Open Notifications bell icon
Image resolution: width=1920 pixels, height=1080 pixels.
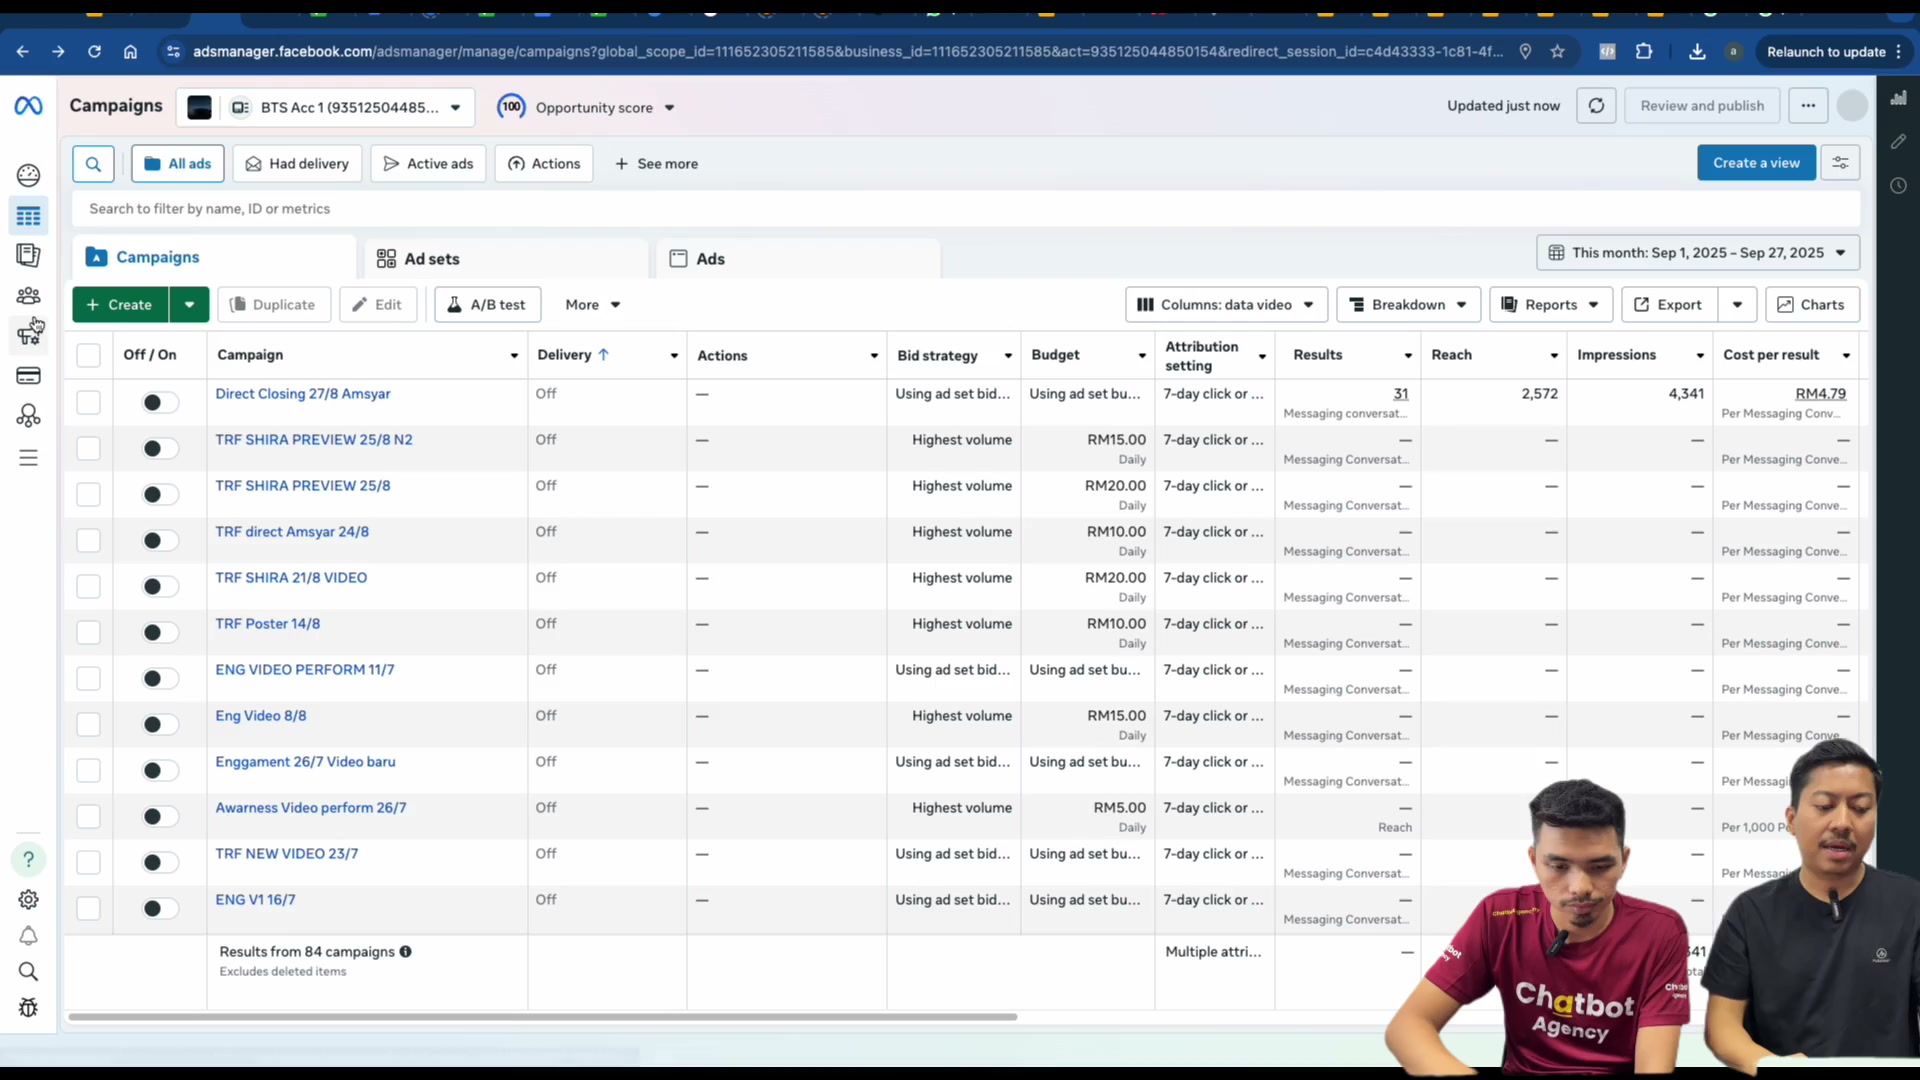click(x=28, y=936)
